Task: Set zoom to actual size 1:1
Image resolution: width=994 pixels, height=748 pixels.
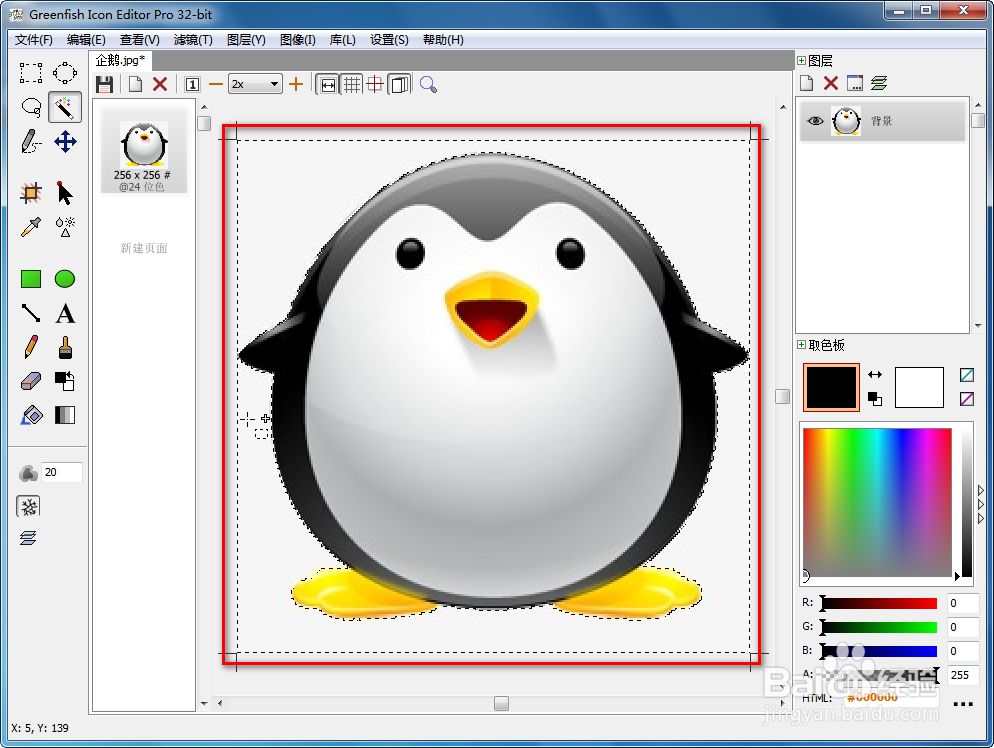Action: pos(192,84)
